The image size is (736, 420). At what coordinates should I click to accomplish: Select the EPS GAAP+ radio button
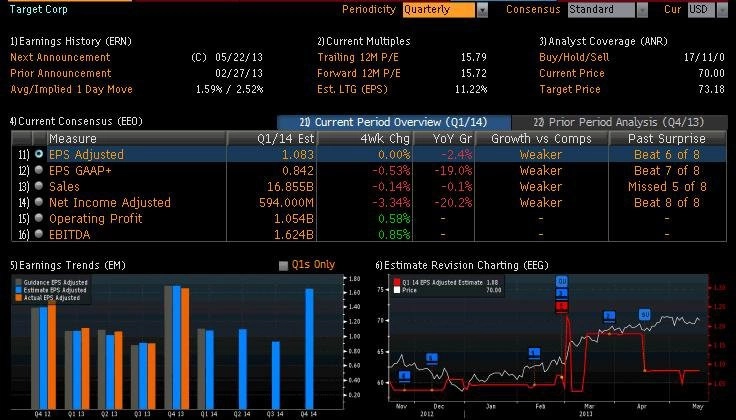(39, 171)
